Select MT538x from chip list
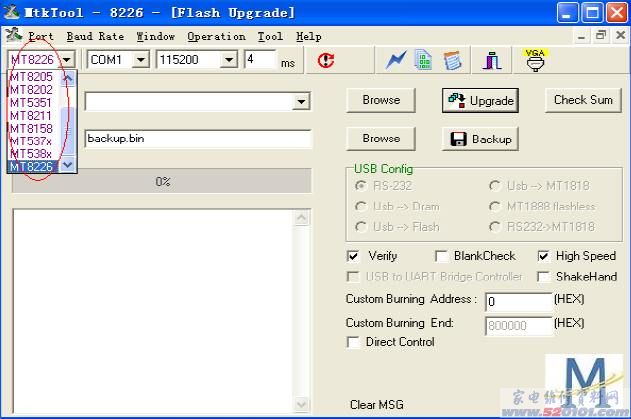 click(33, 154)
